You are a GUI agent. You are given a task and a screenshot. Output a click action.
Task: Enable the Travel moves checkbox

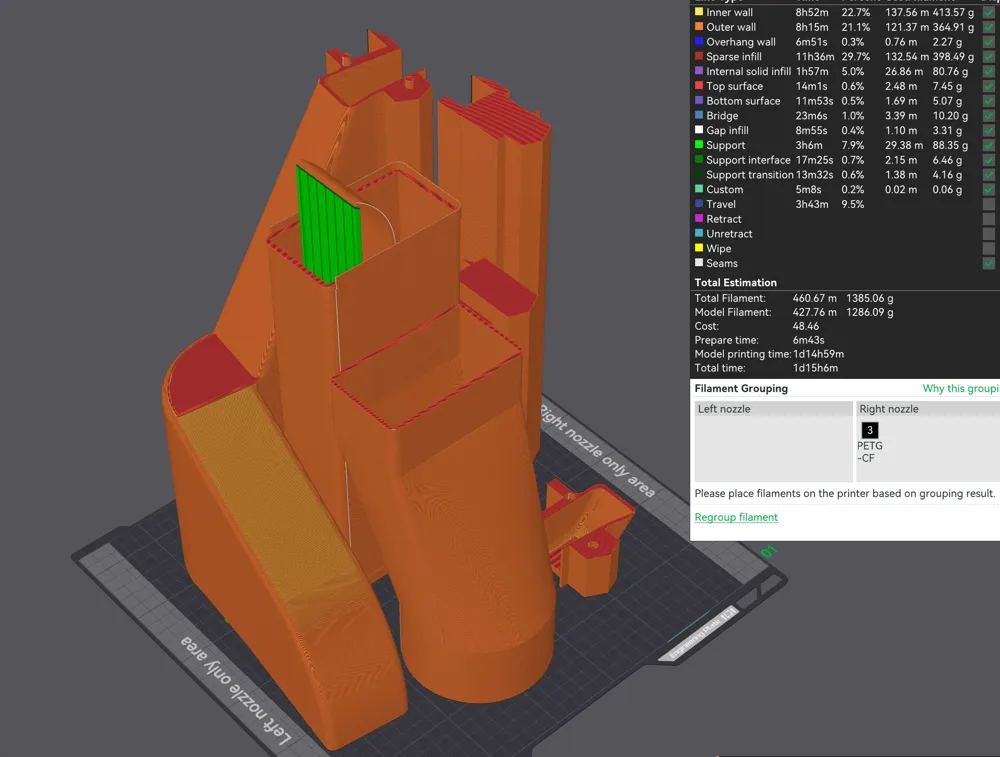[989, 204]
